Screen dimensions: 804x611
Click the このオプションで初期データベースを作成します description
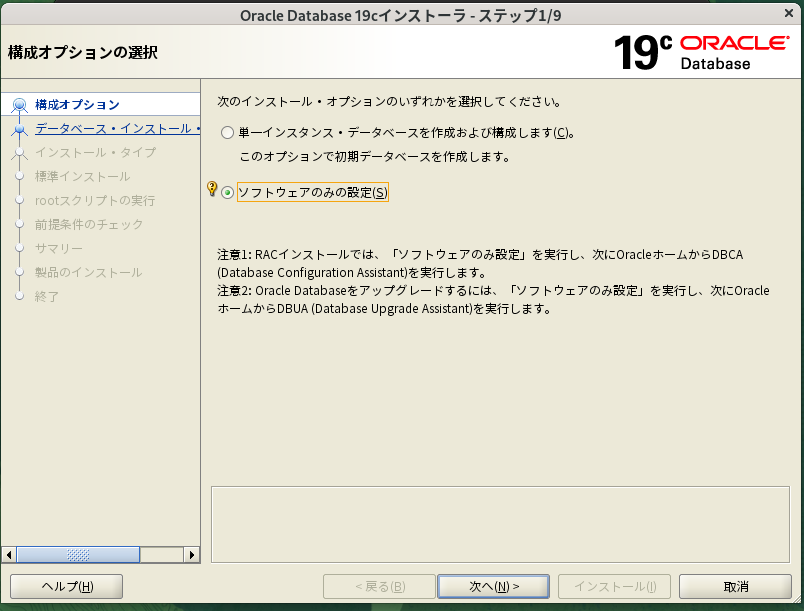[375, 157]
